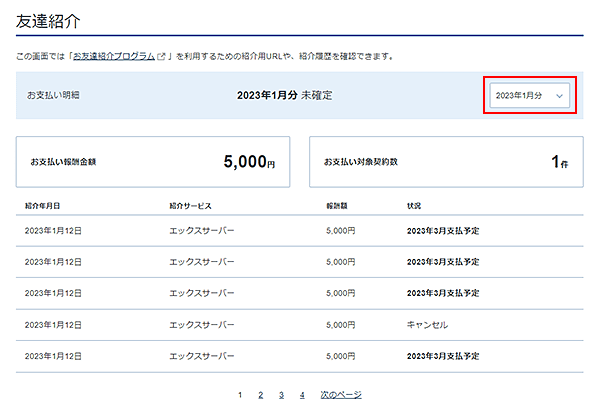Screen dimensions: 600x418
Task: Click the last row's エックスサーバー service
Action: click(x=202, y=356)
